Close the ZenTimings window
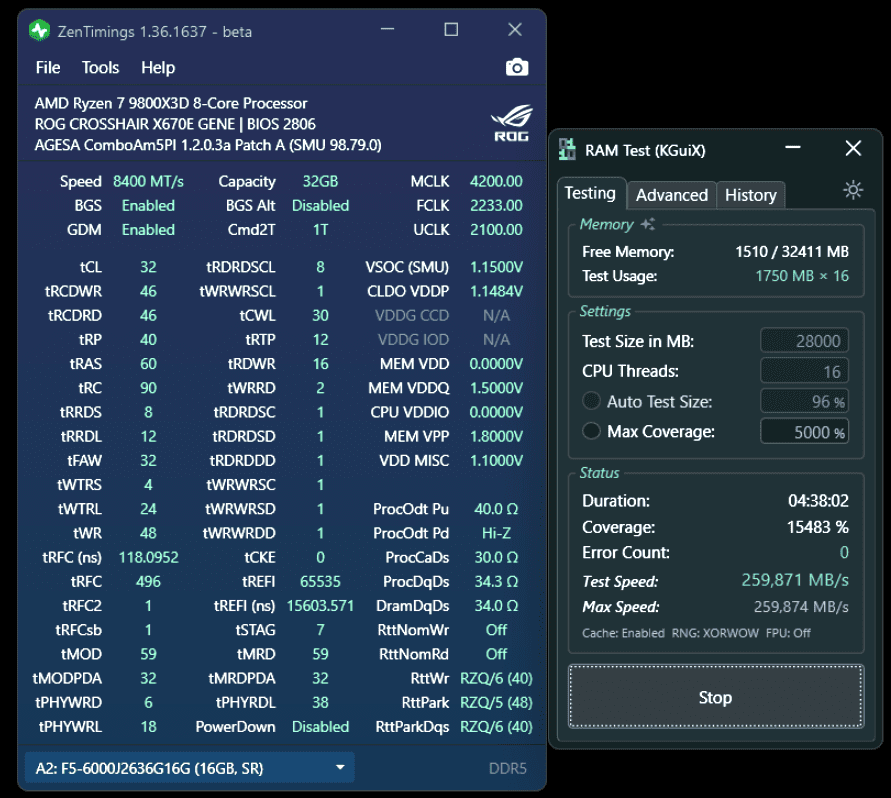Viewport: 891px width, 798px height. click(x=515, y=30)
